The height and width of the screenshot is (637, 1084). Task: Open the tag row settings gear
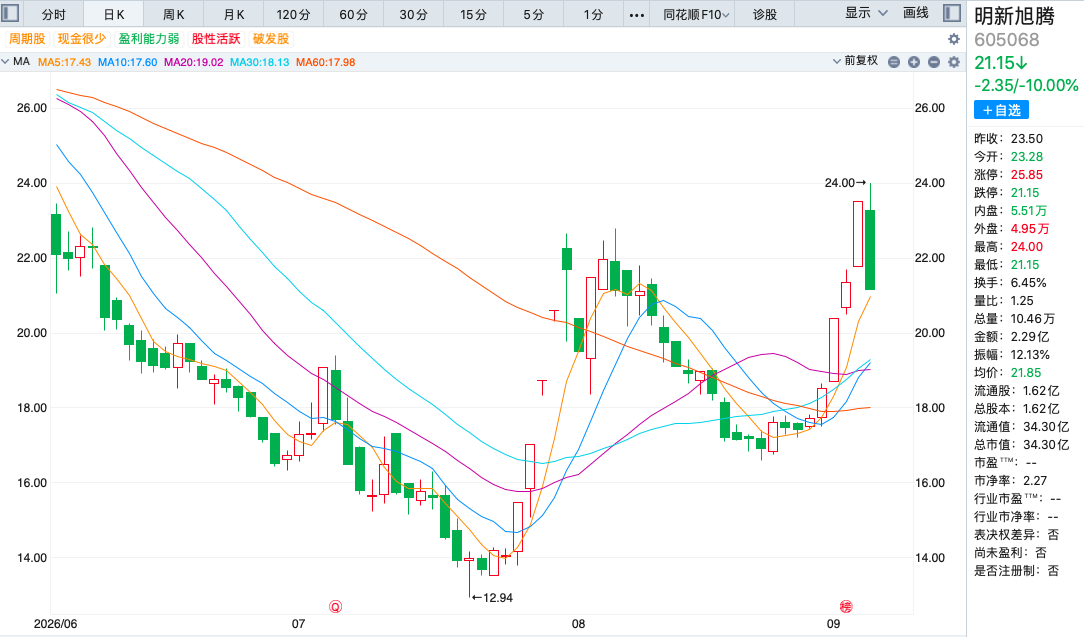953,39
